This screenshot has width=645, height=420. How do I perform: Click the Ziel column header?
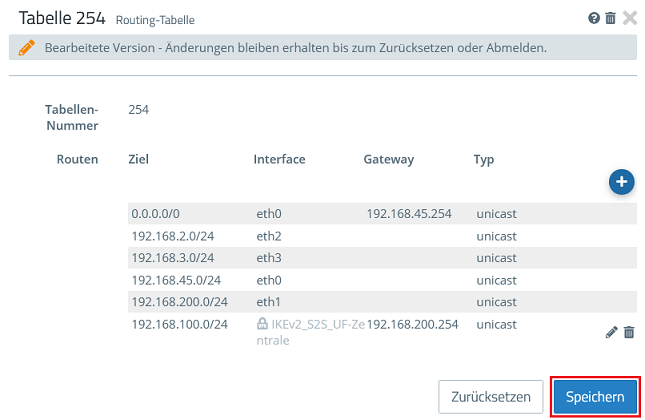[x=138, y=160]
